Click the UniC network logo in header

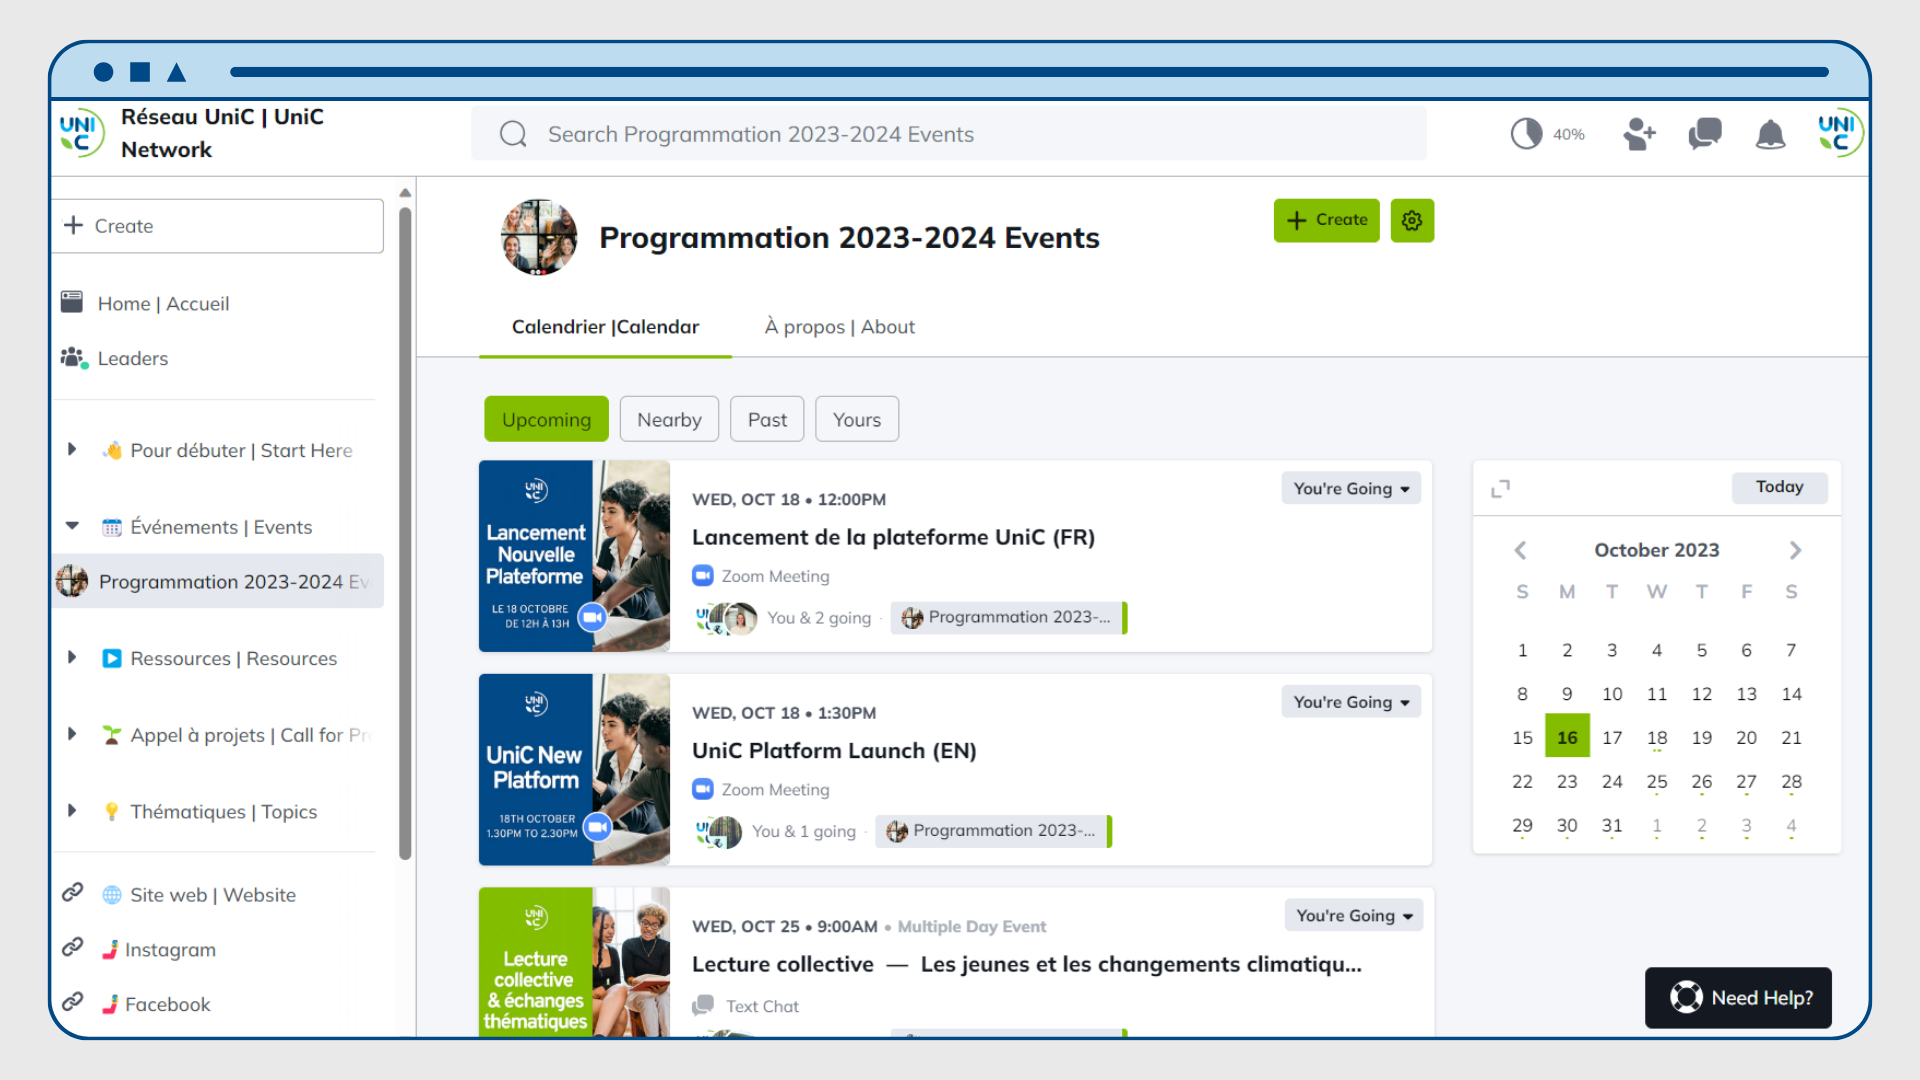[81, 133]
